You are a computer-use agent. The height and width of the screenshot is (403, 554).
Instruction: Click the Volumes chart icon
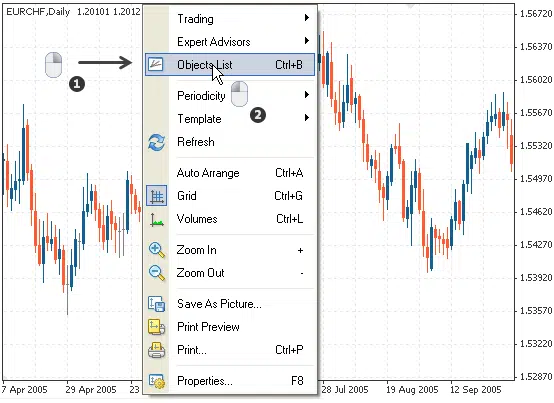[x=157, y=220]
